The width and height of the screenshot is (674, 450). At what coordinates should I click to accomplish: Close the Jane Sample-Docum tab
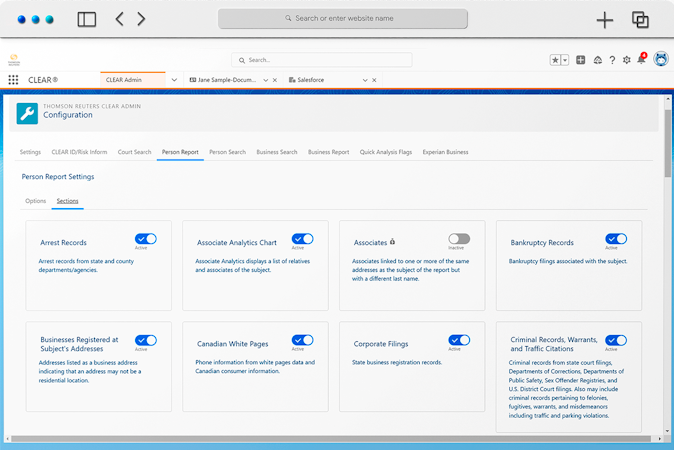click(x=275, y=80)
